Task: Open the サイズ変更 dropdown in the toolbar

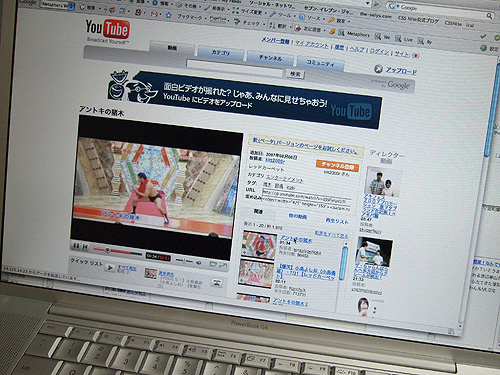Action: (x=250, y=12)
